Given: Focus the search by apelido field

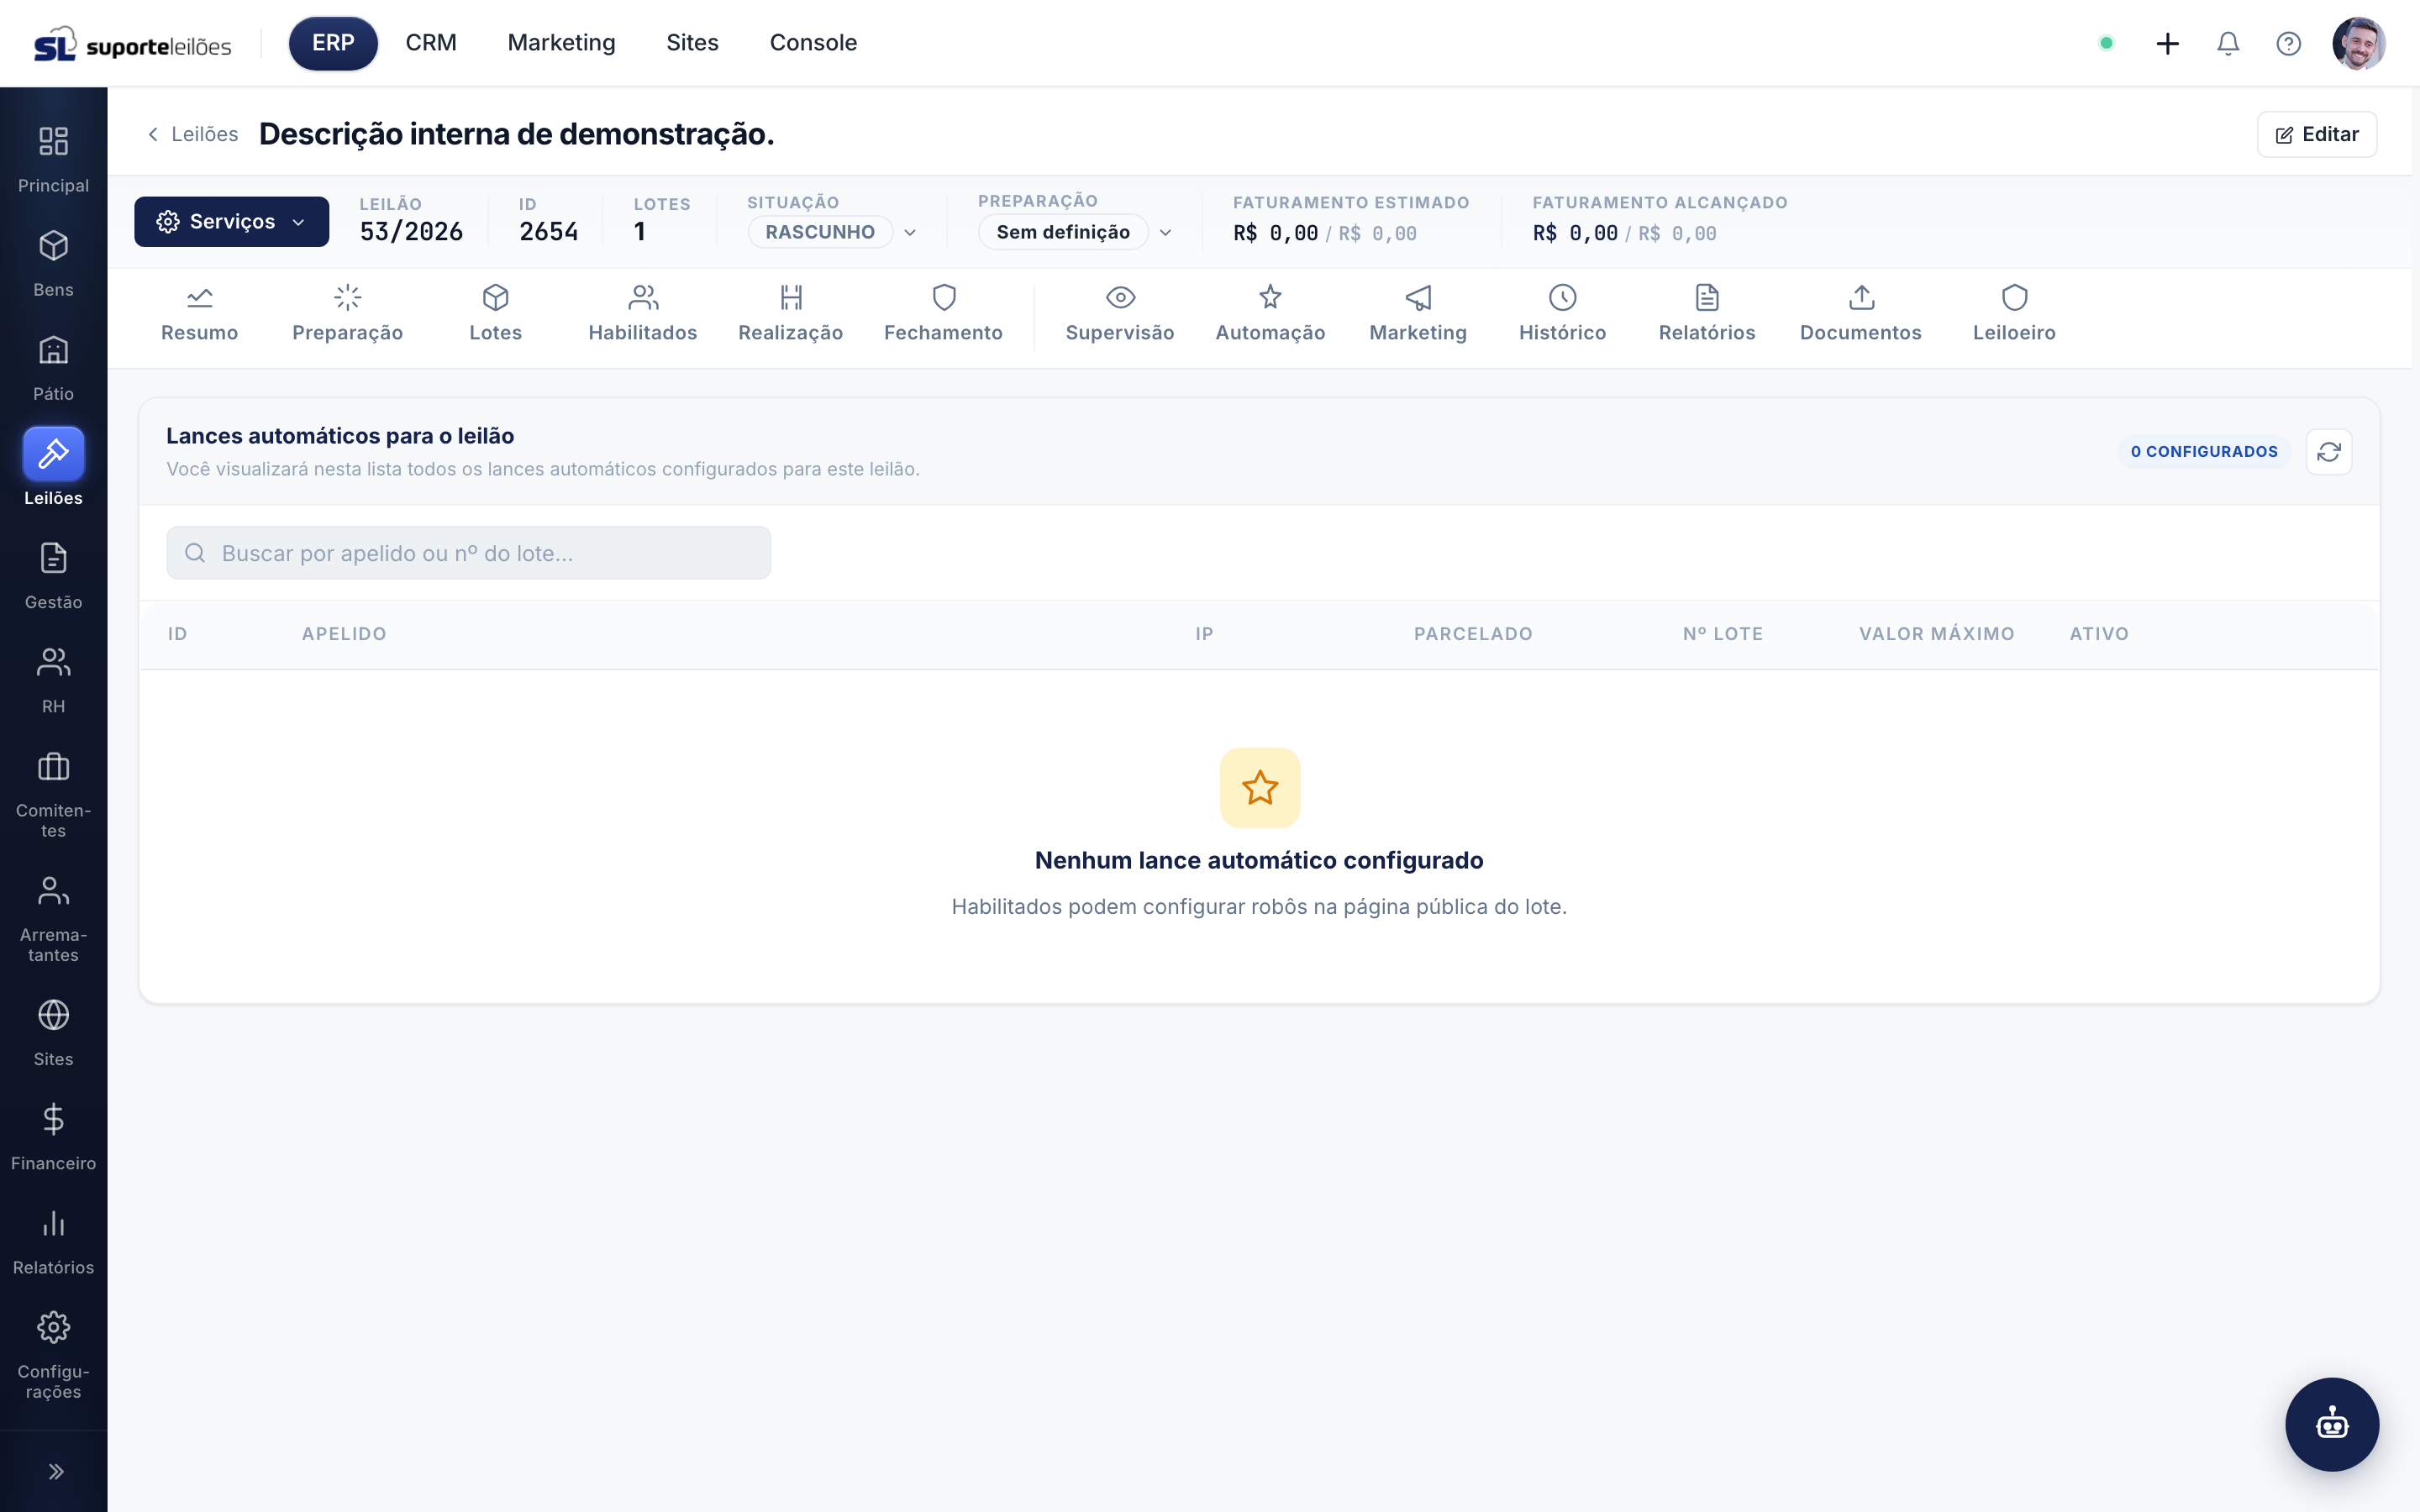Looking at the screenshot, I should point(468,553).
